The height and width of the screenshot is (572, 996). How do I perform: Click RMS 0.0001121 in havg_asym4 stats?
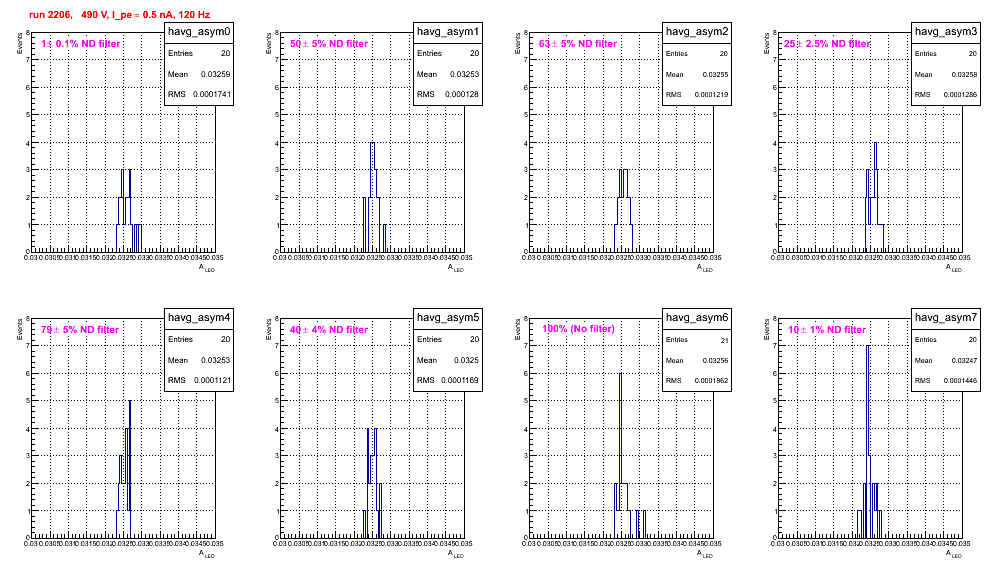tap(199, 381)
